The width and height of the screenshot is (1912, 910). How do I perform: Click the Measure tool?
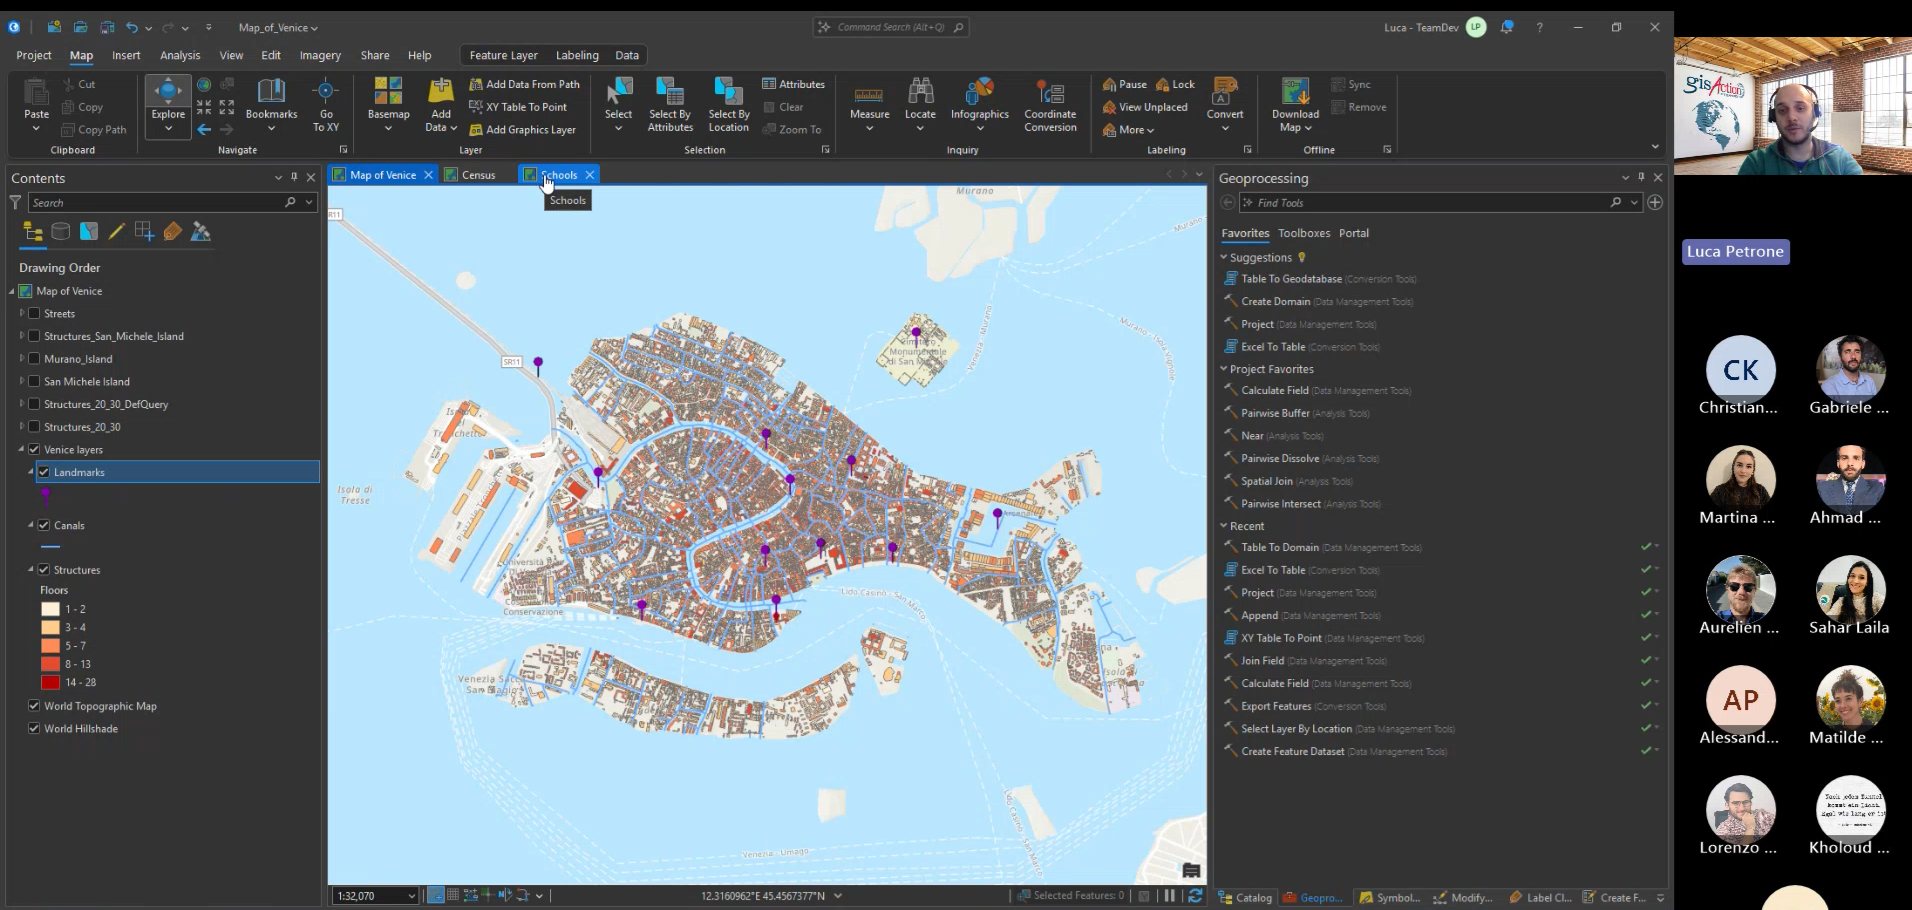869,104
